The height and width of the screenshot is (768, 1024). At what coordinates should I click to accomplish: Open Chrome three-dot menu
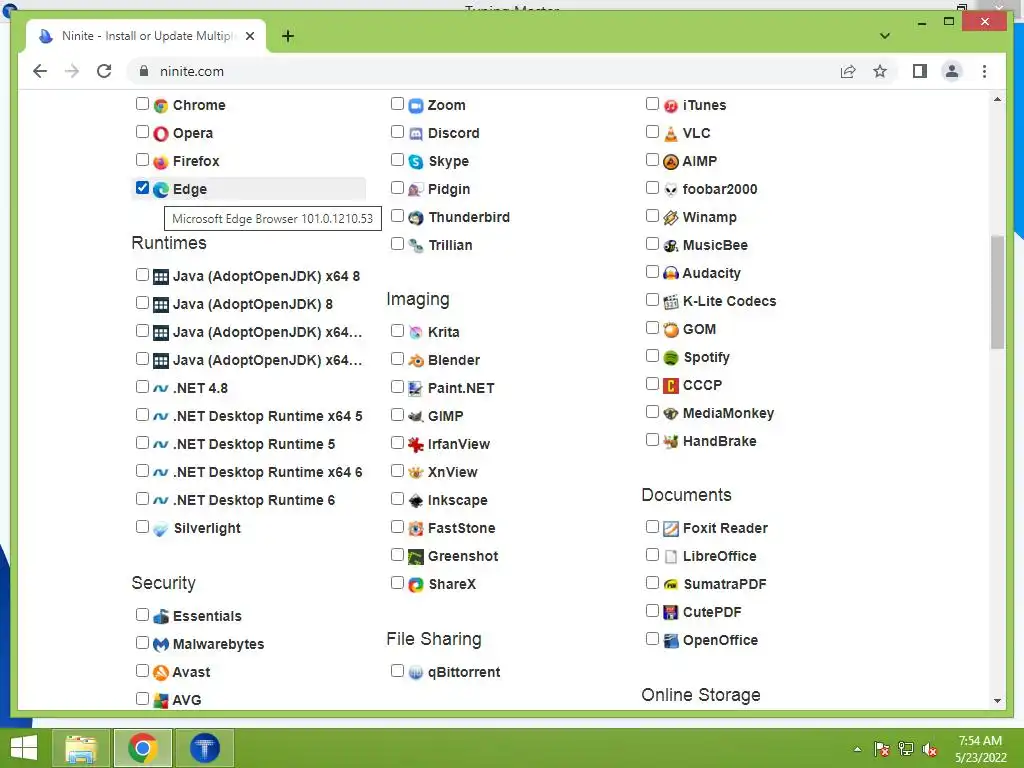tap(984, 71)
